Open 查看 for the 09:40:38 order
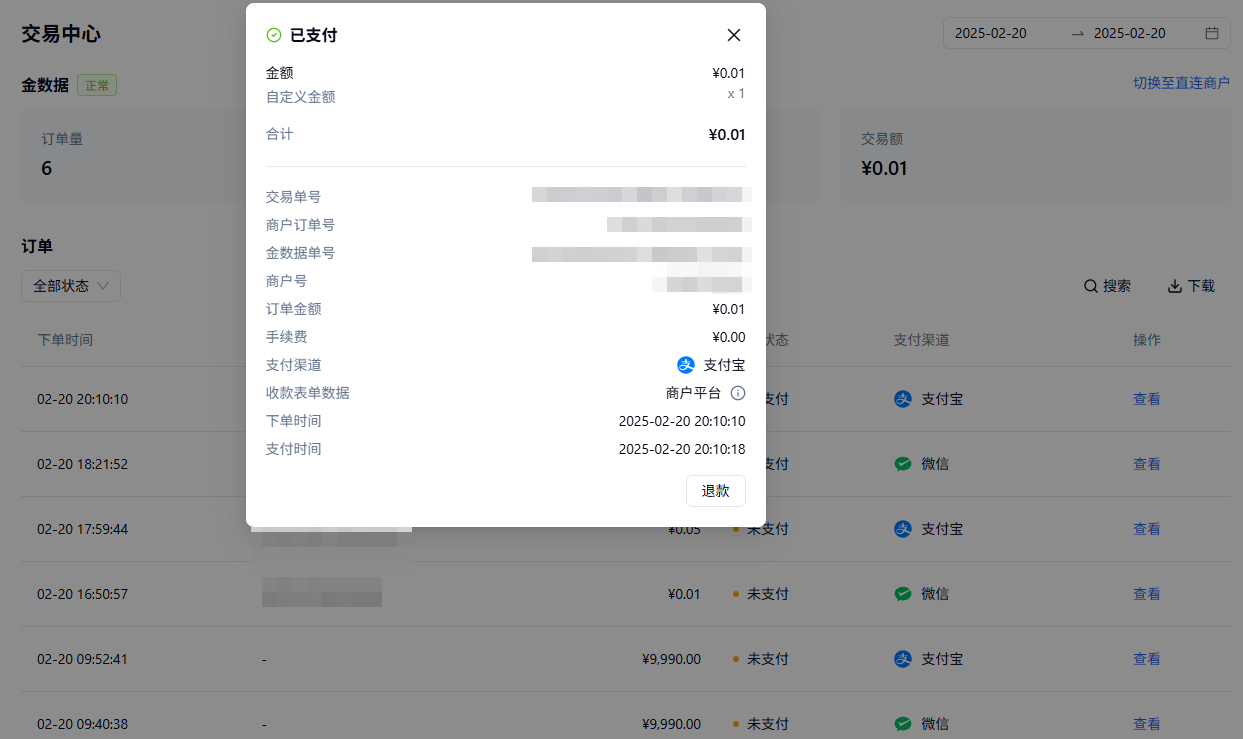Viewport: 1243px width, 739px height. [1146, 724]
